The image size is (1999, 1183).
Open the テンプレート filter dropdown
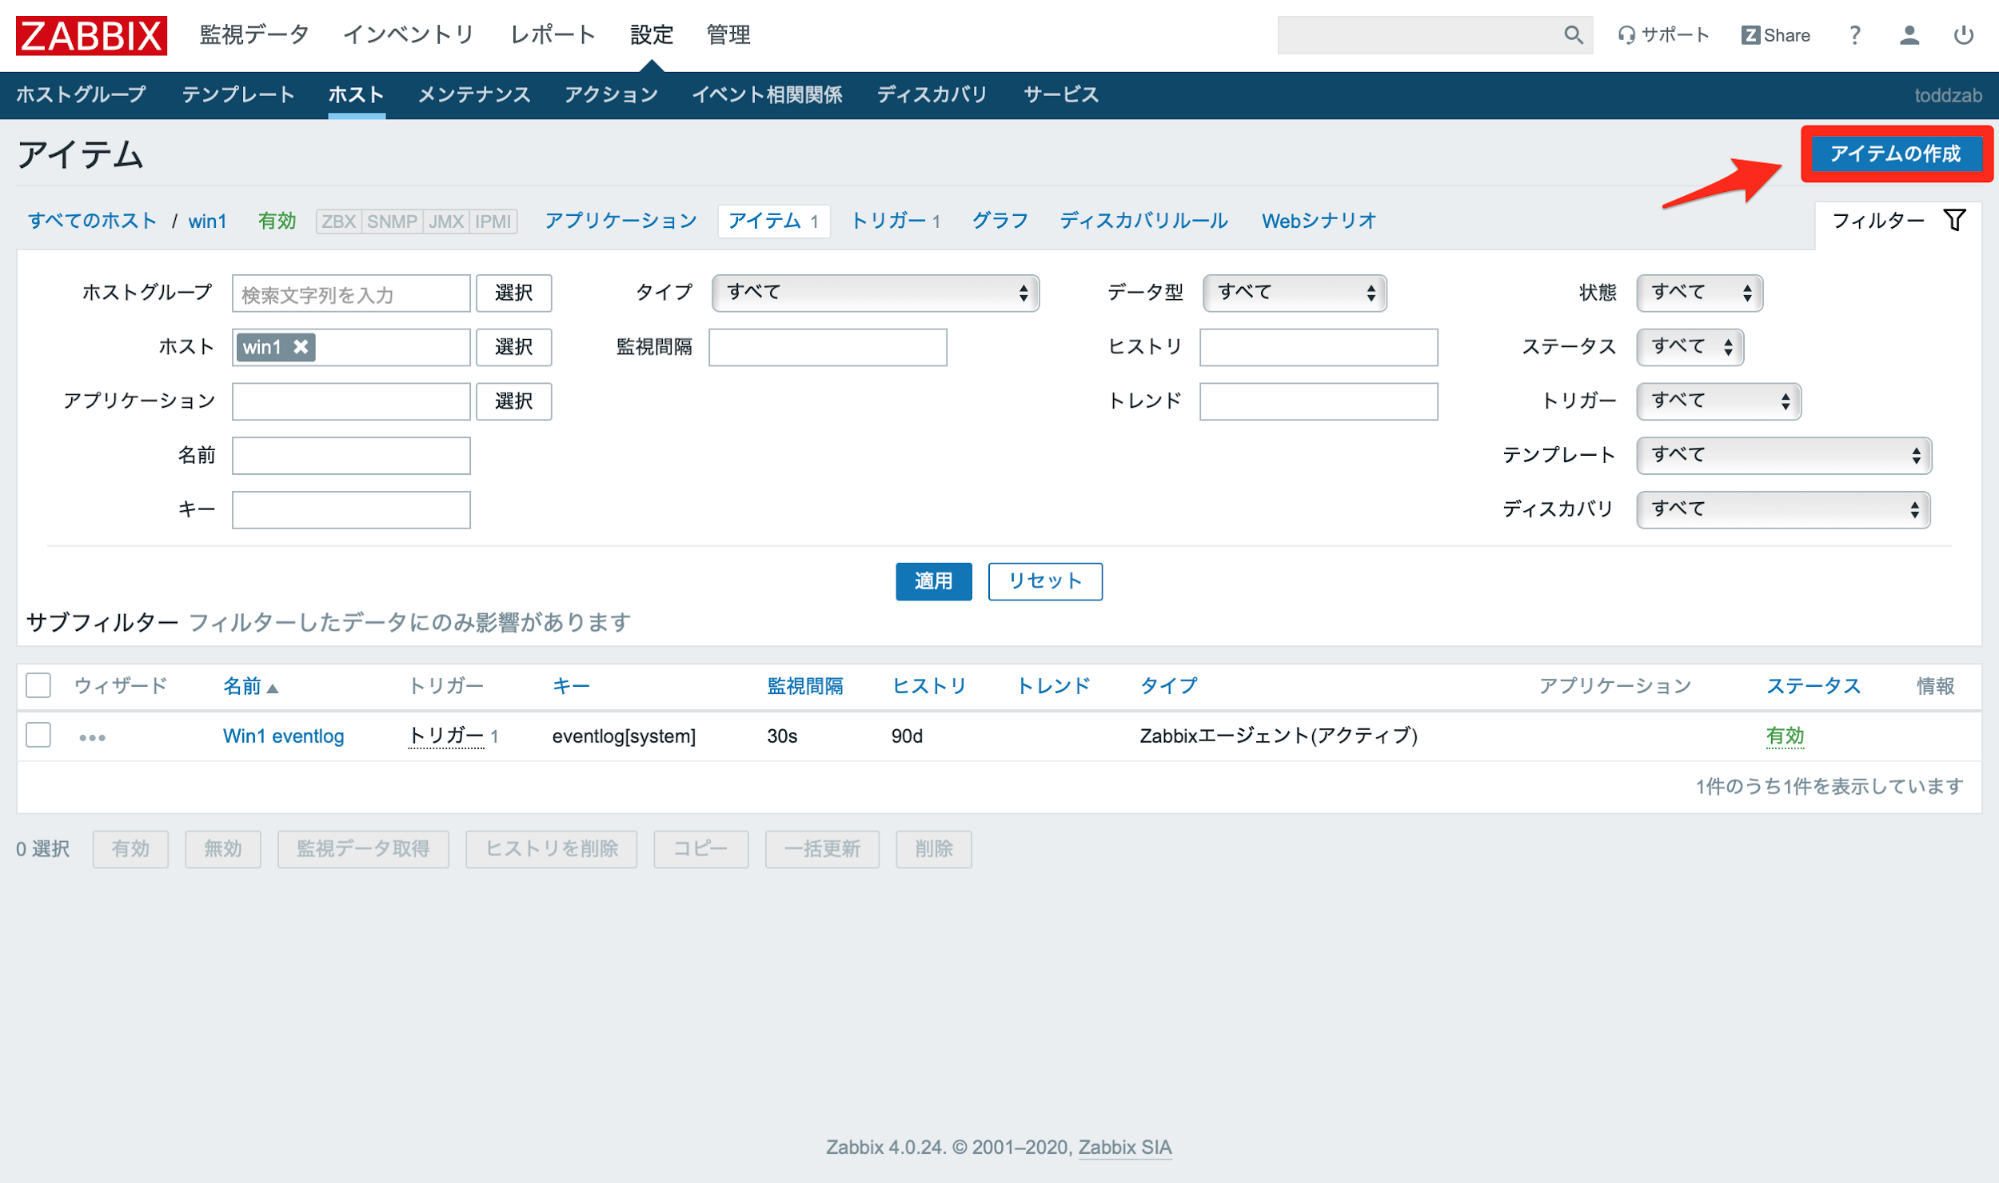tap(1783, 455)
